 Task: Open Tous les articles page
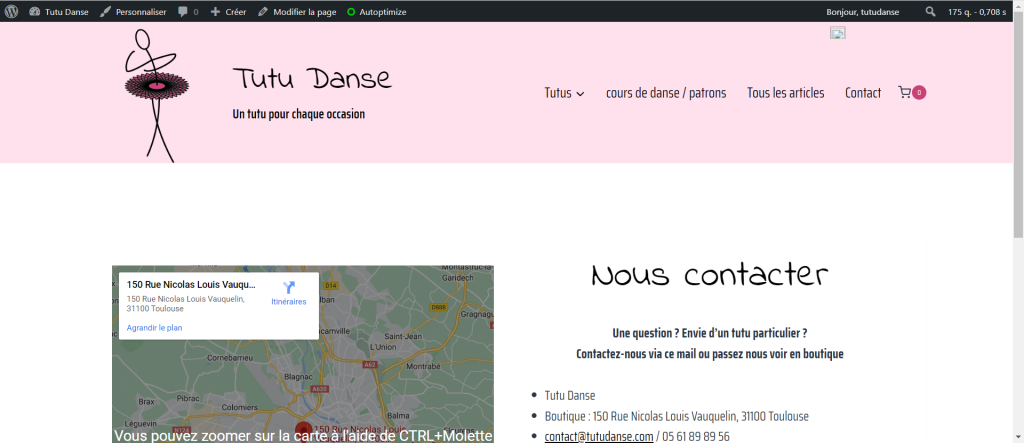[786, 93]
